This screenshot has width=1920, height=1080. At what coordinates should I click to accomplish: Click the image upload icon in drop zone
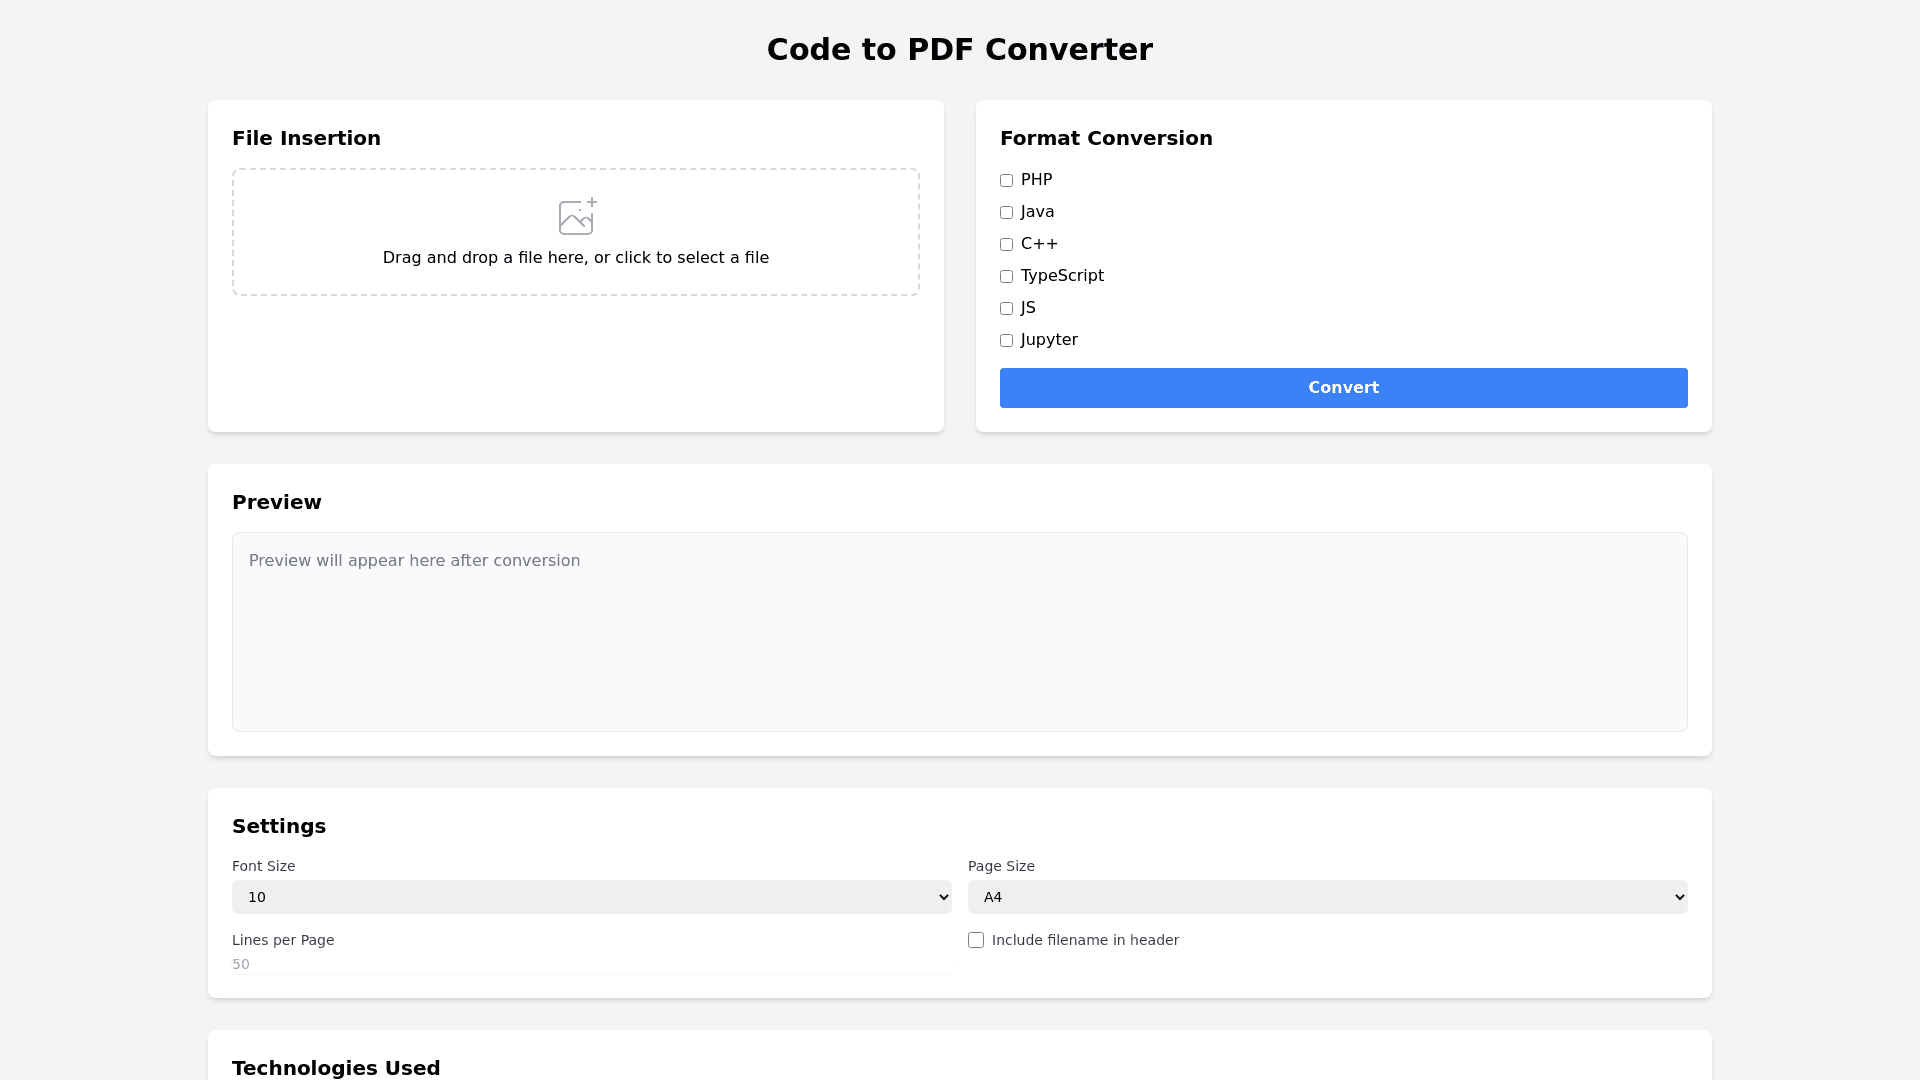[577, 216]
